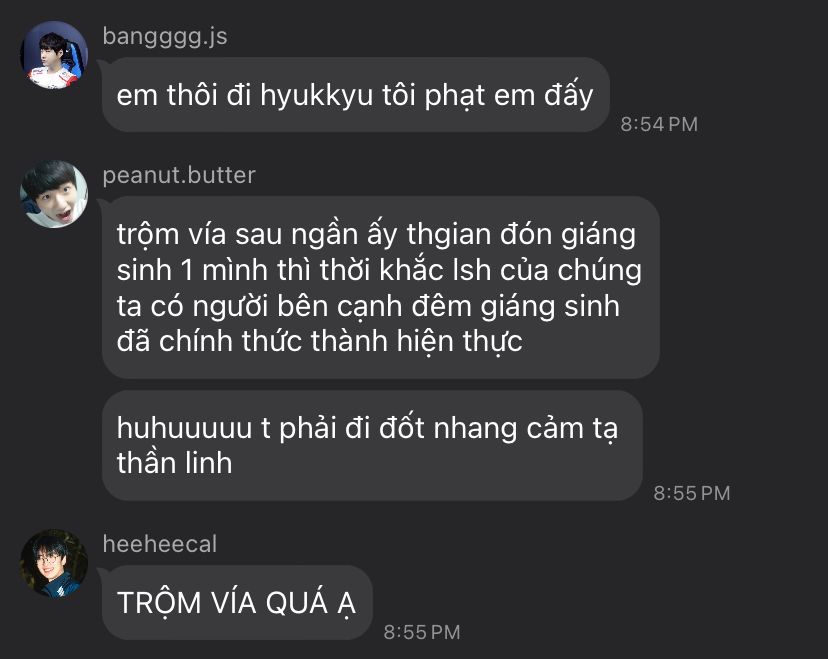The width and height of the screenshot is (828, 659).
Task: Open bangggg.js profile picture
Action: point(54,55)
